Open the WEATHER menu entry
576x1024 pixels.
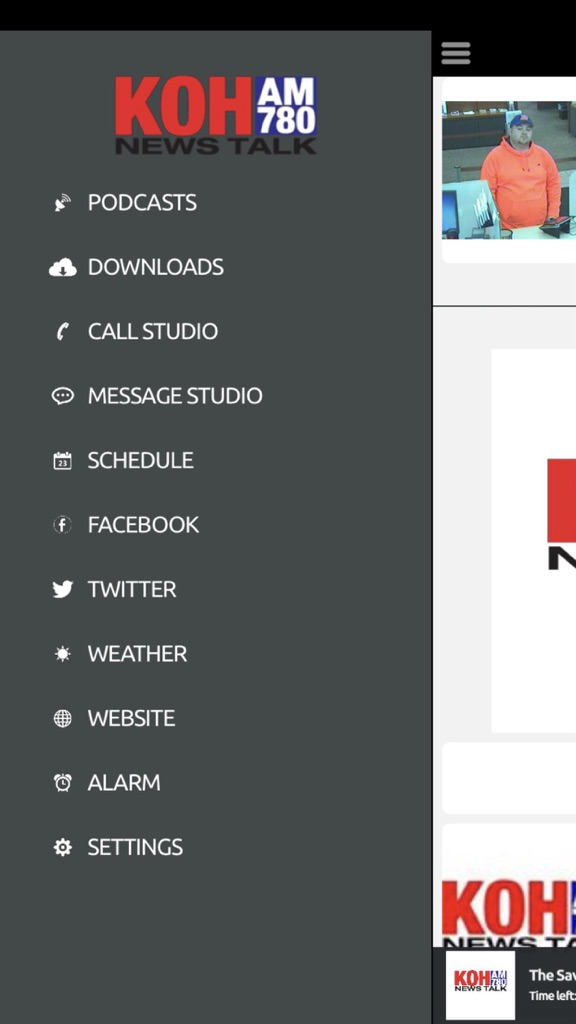[x=137, y=654]
